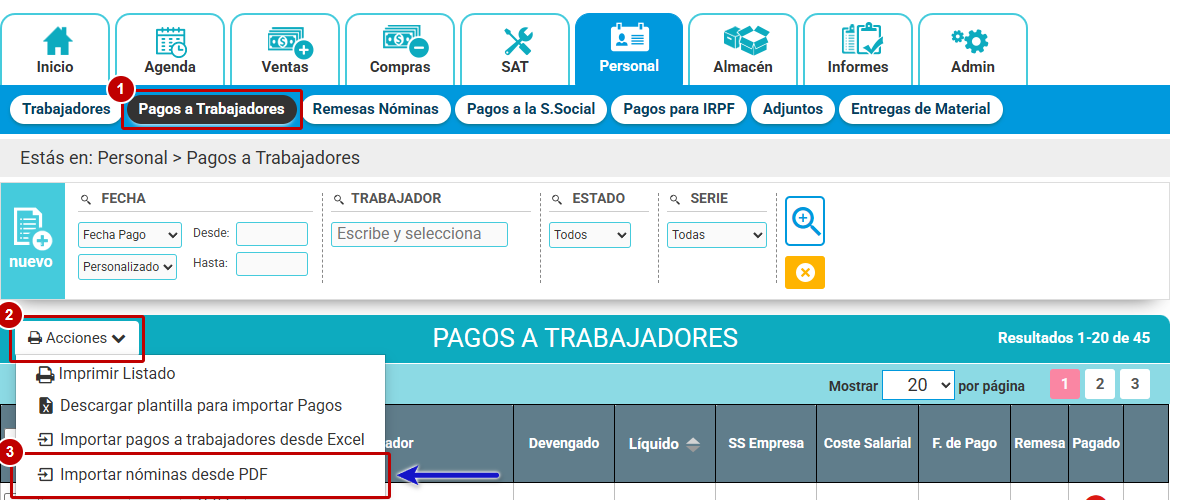Open the Personalizado period dropdown
Image resolution: width=1200 pixels, height=500 pixels.
[127, 267]
